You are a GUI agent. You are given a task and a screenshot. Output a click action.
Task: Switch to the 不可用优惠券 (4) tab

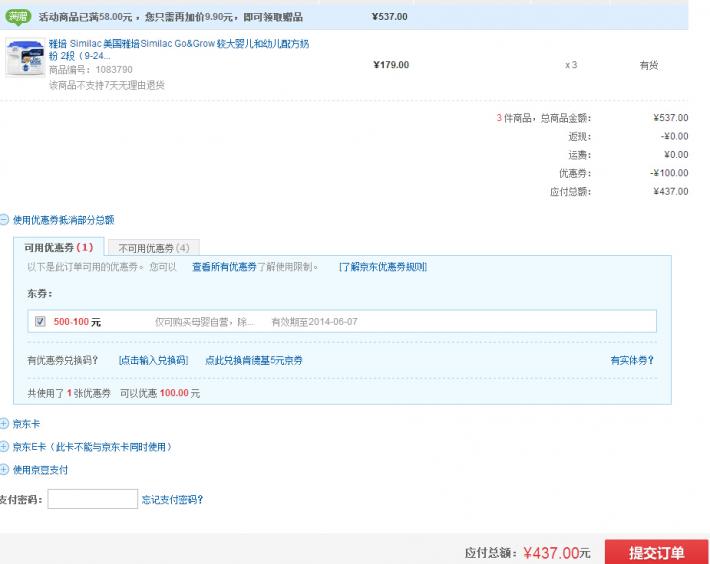point(154,247)
